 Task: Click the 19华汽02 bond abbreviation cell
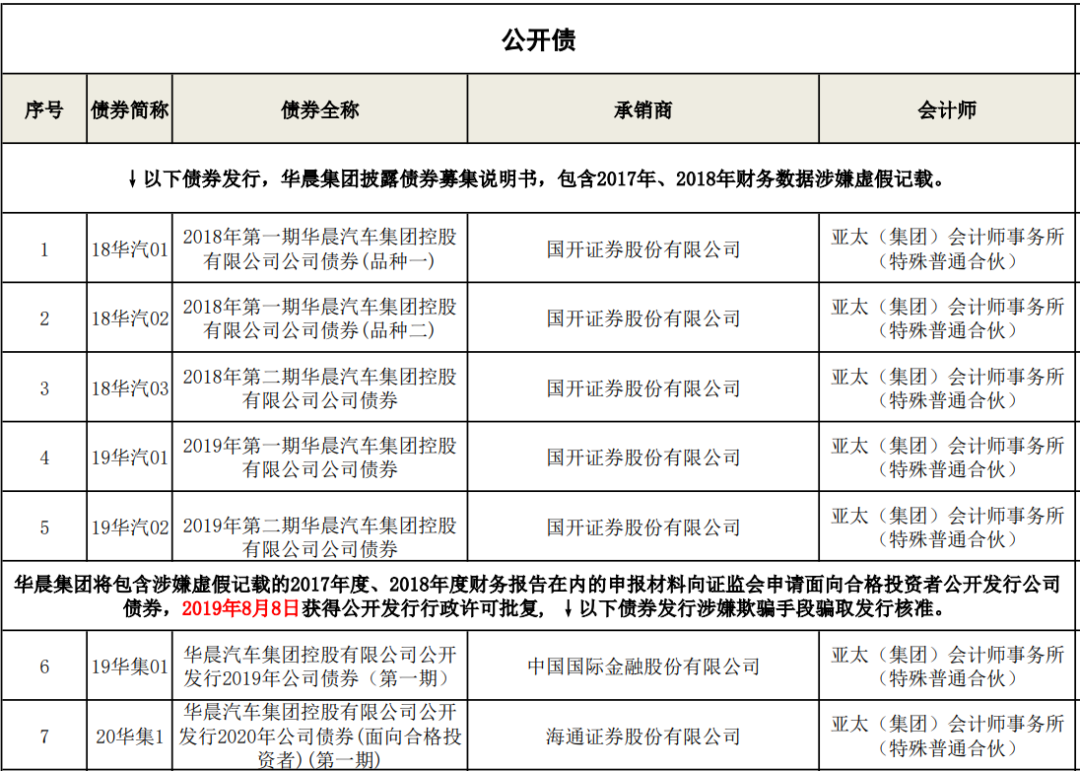130,527
